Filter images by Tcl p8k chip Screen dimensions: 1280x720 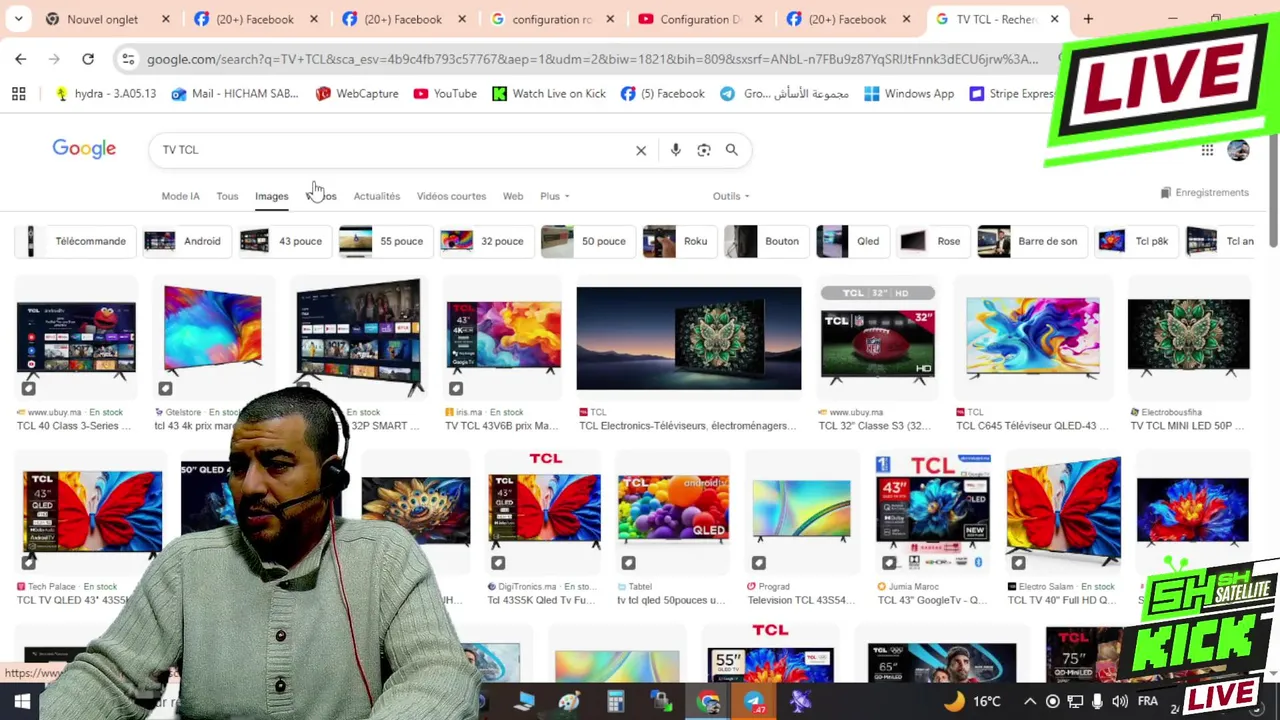click(1134, 241)
